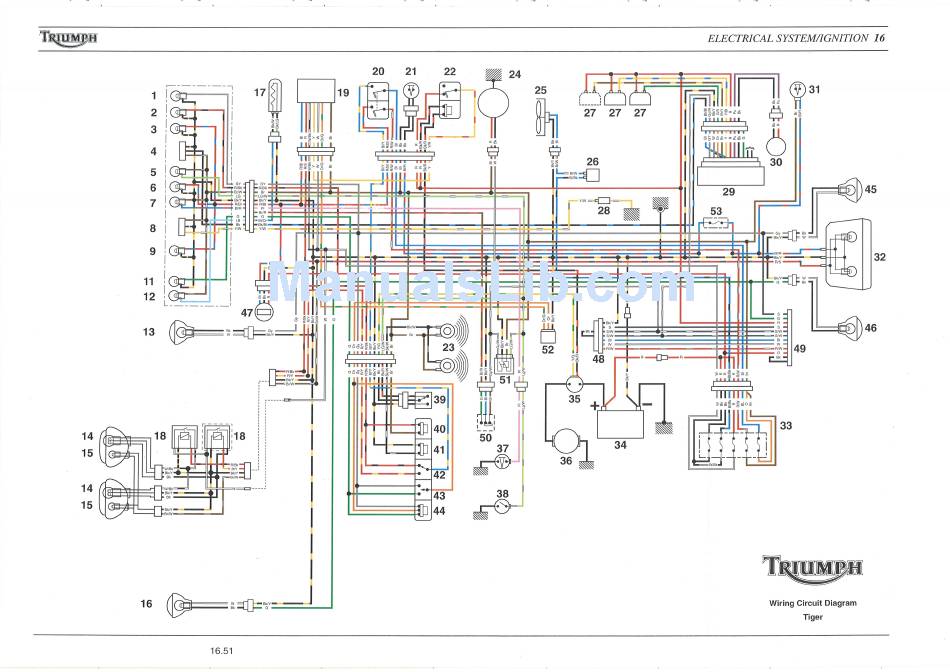
Task: Select the instrument bulb label "1"
Action: pyautogui.click(x=154, y=95)
